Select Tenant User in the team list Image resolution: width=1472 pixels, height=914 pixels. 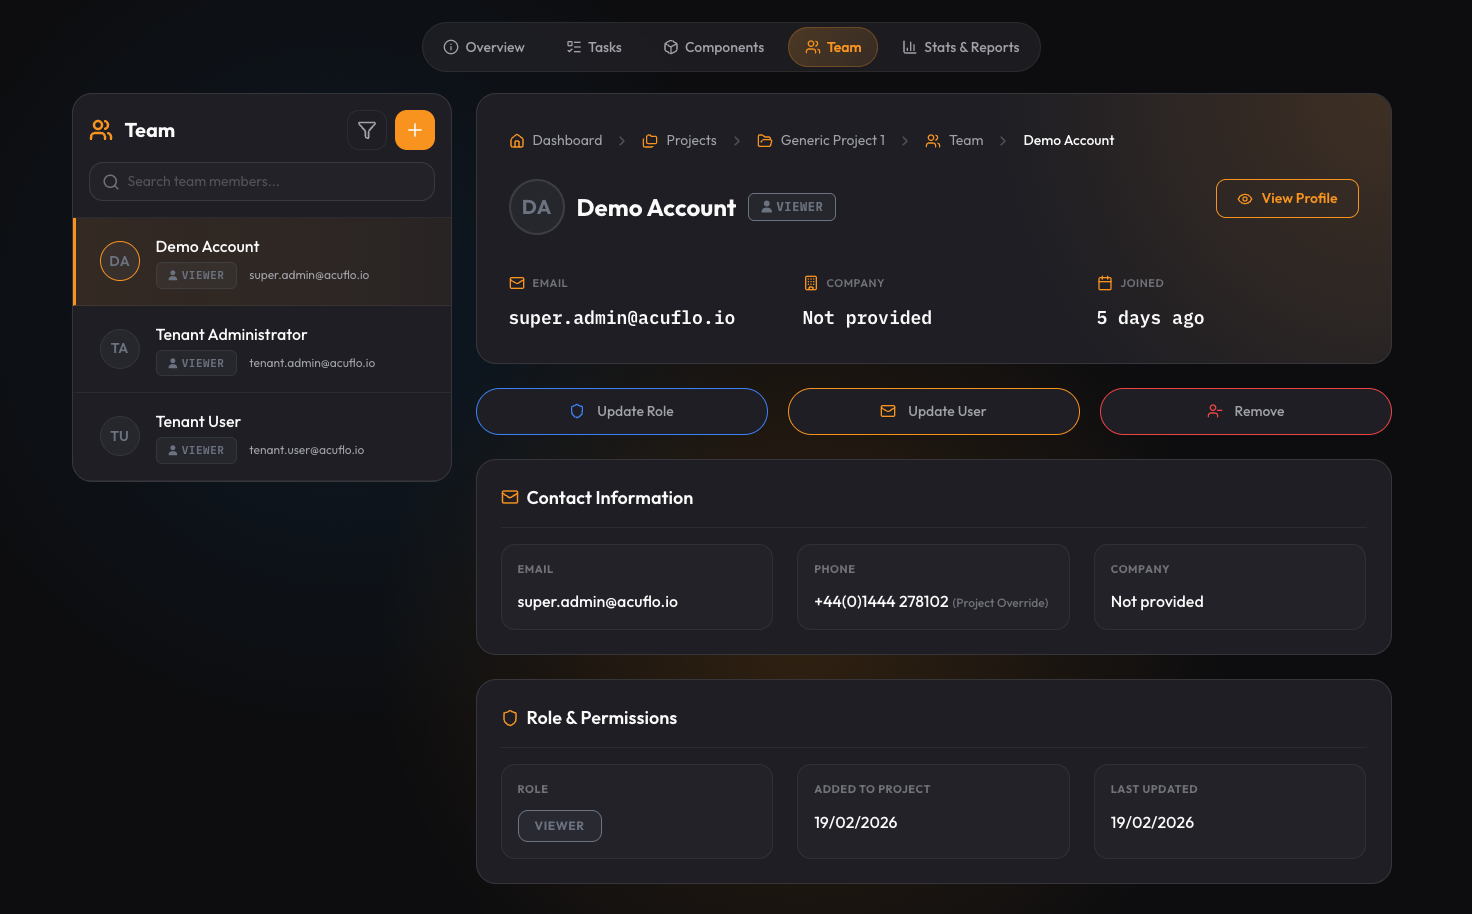[x=262, y=435]
